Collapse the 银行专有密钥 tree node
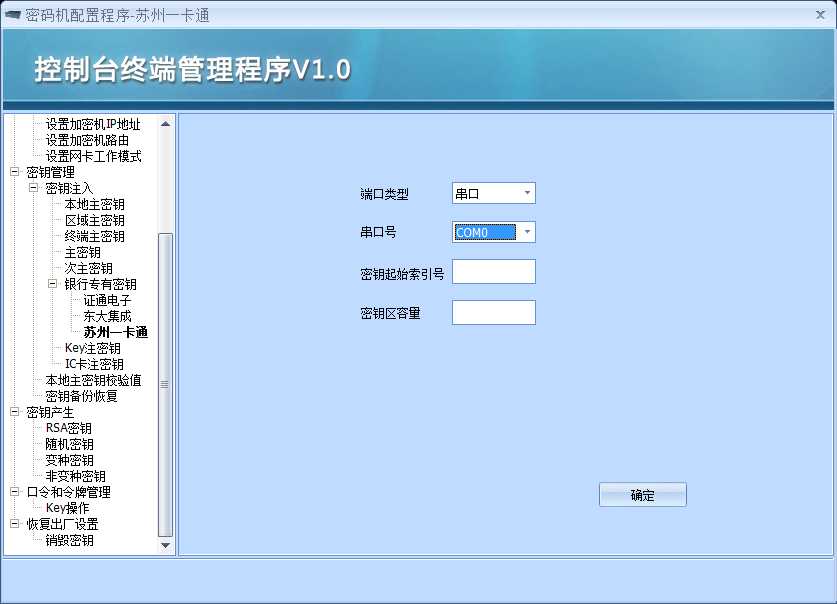The height and width of the screenshot is (604, 837). (52, 284)
